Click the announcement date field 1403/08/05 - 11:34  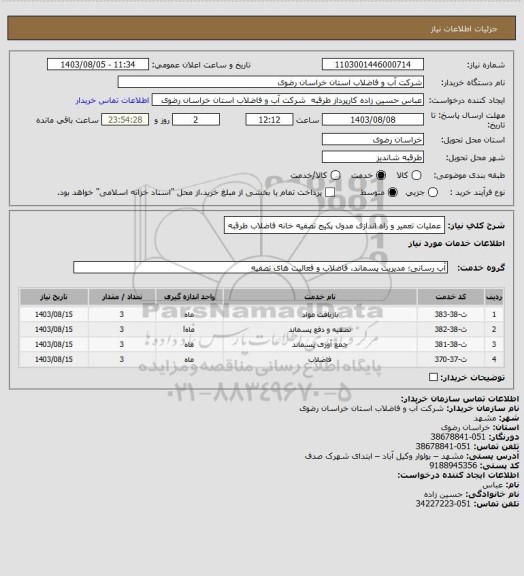[98, 64]
